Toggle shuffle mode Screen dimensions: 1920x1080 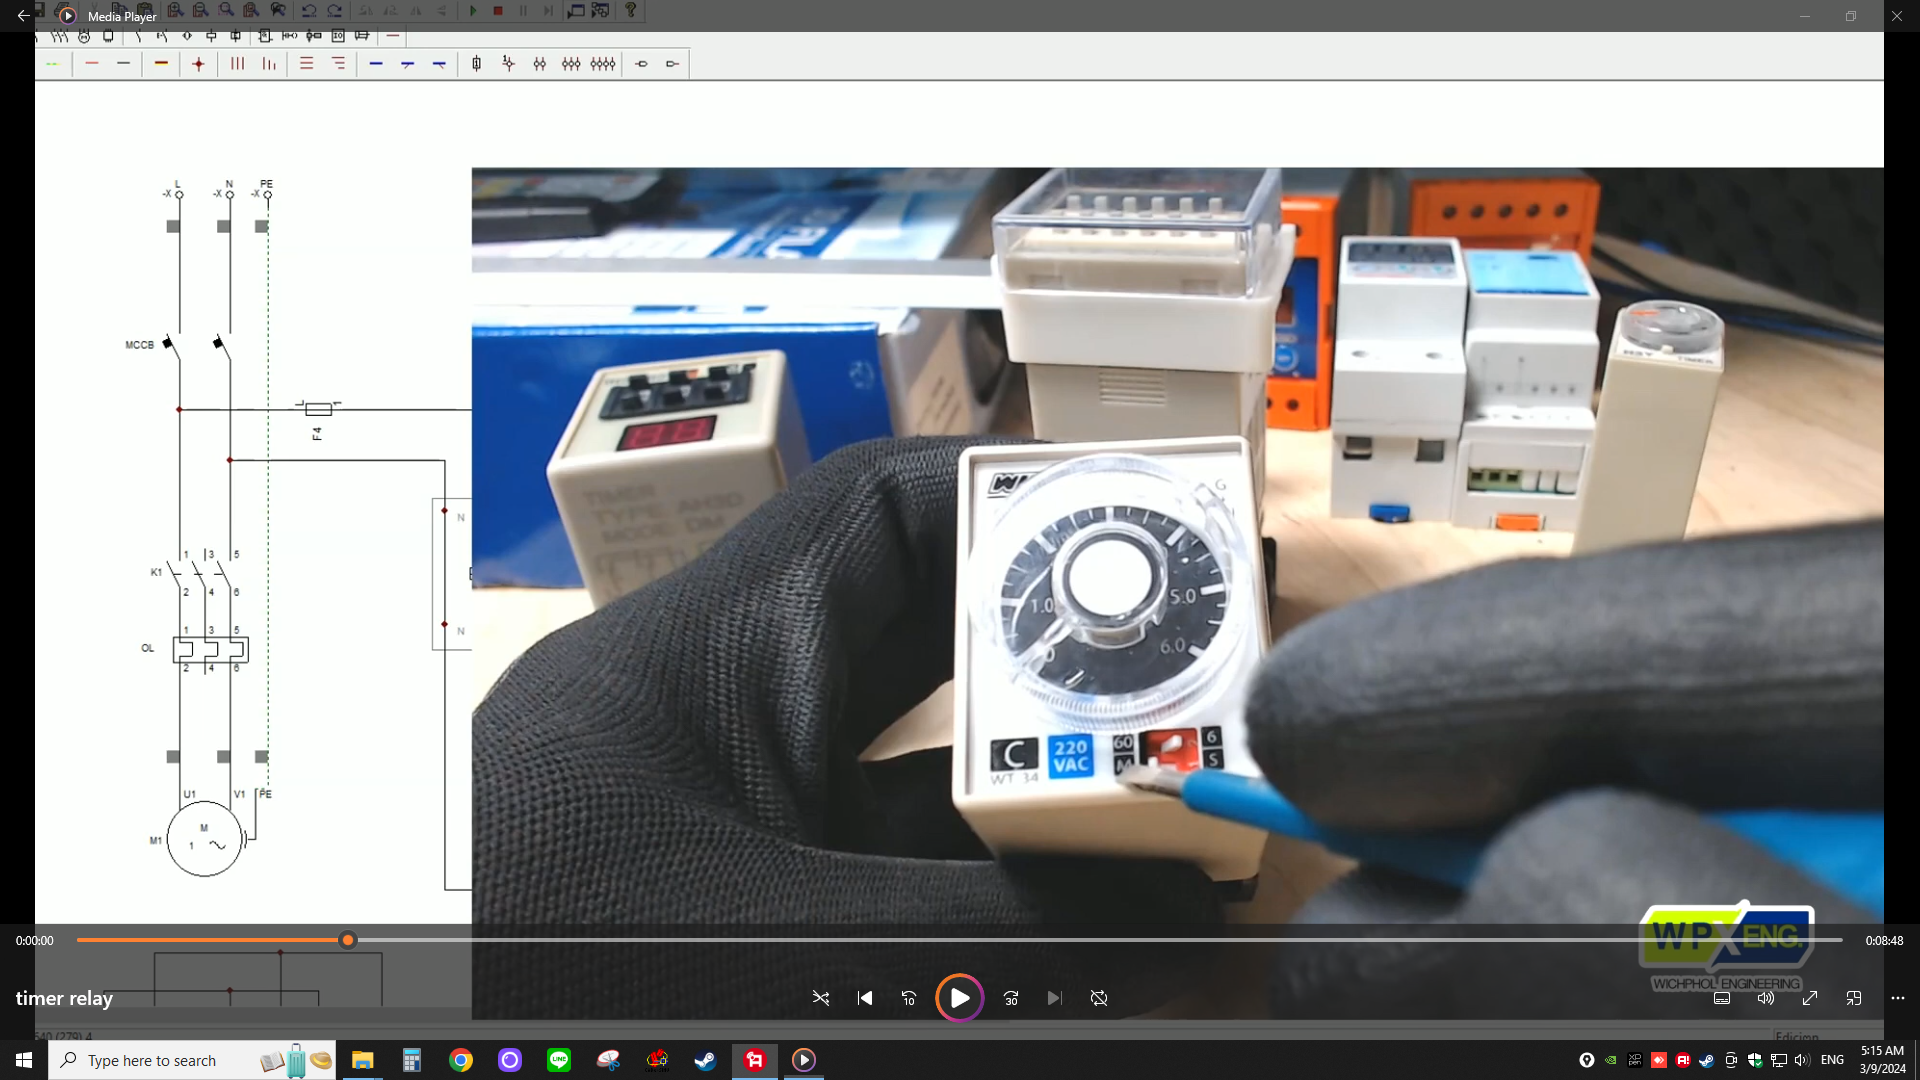pyautogui.click(x=821, y=998)
